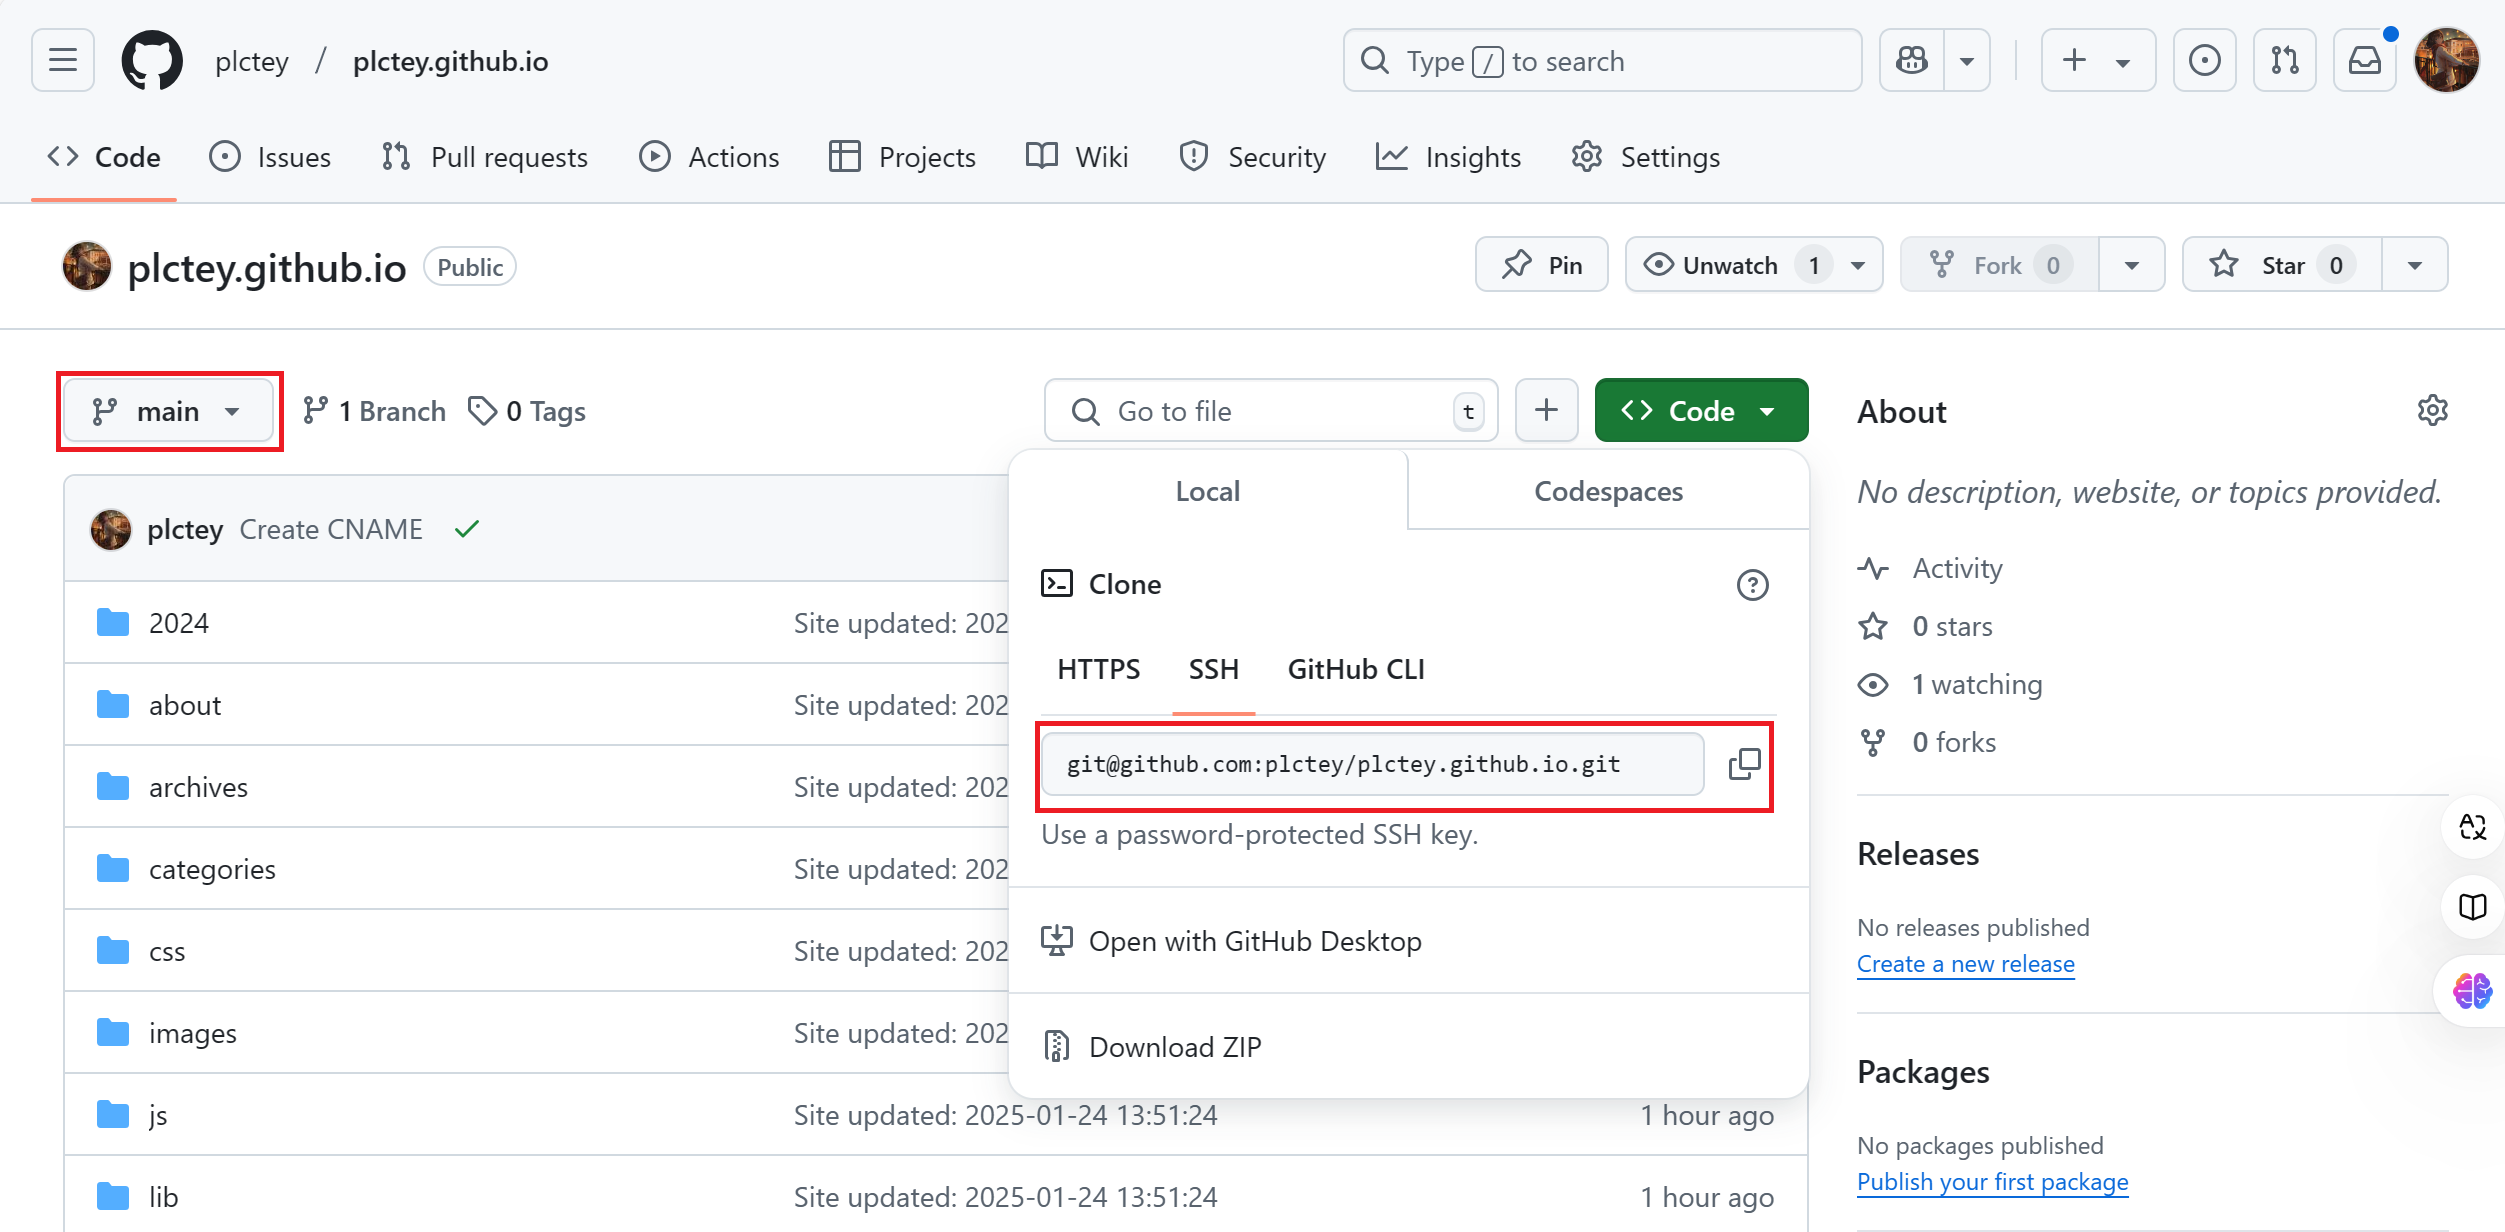This screenshot has height=1232, width=2505.
Task: Open global pull requests icon in header
Action: [x=2285, y=61]
